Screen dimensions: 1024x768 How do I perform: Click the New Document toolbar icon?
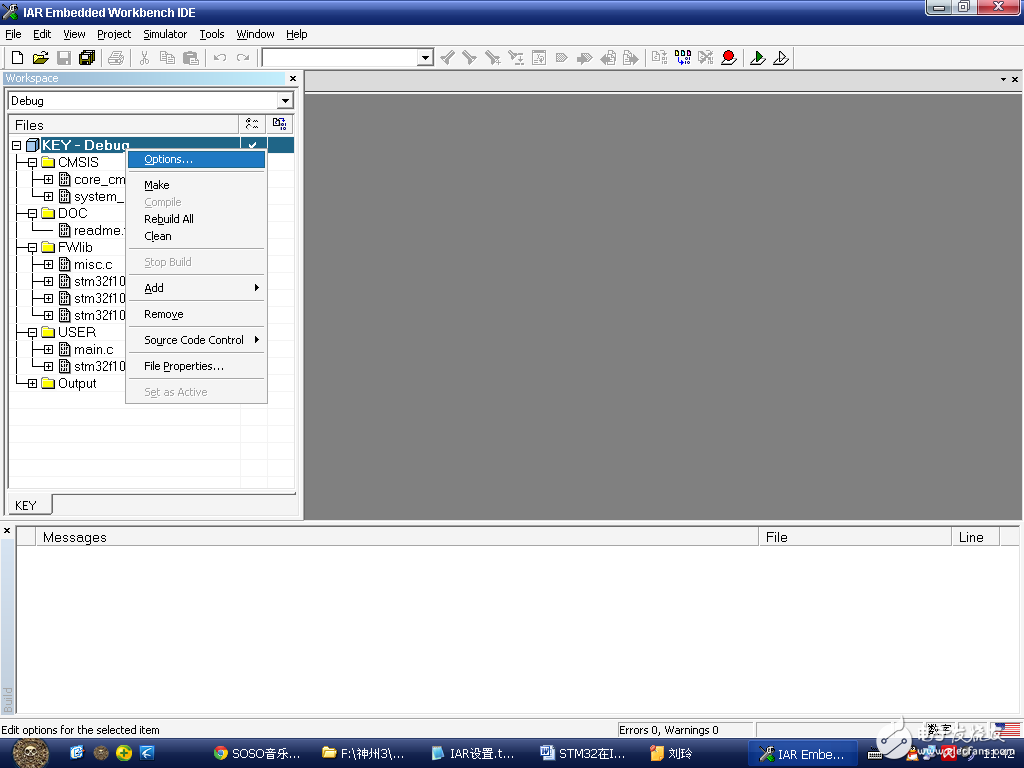[x=17, y=58]
